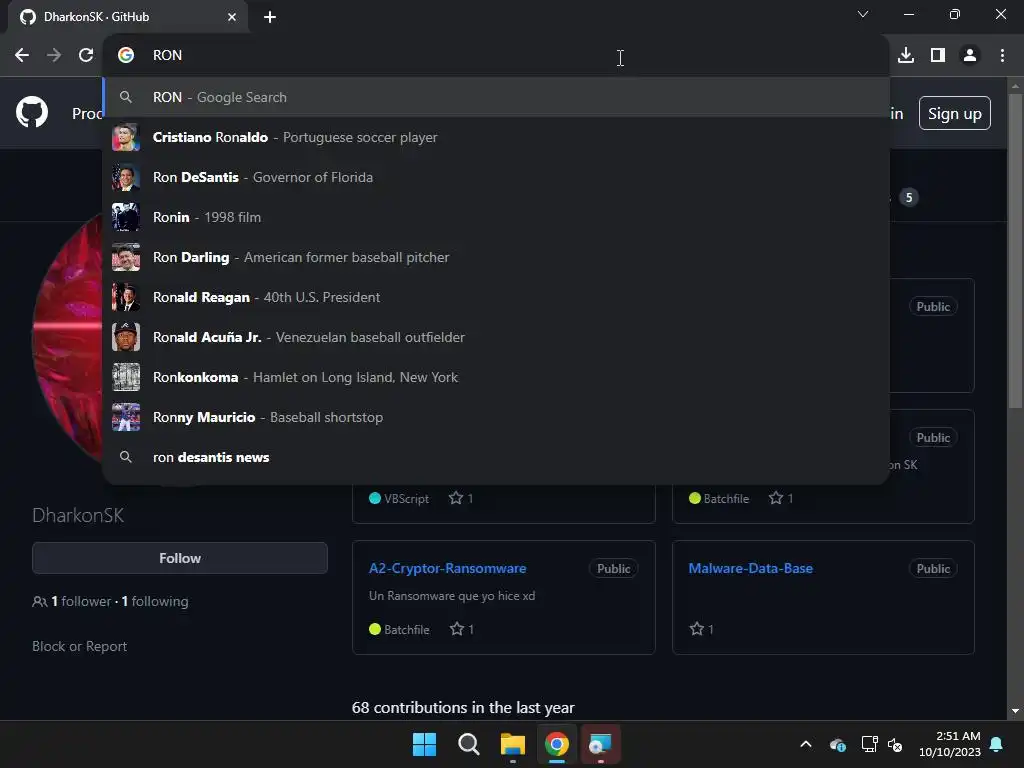1024x768 pixels.
Task: Click the GitHub octocat logo
Action: click(32, 112)
